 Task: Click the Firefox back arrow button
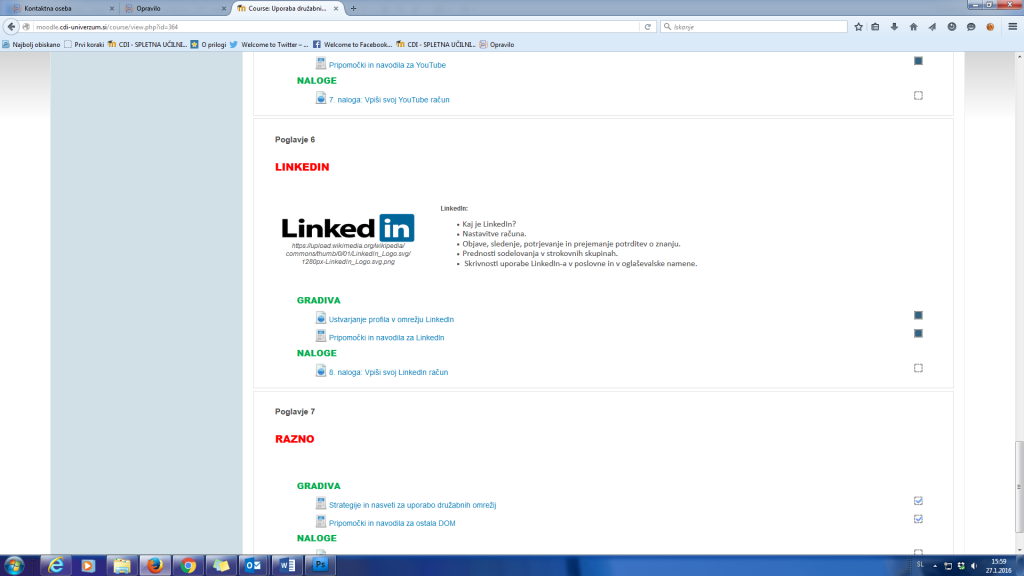15,27
